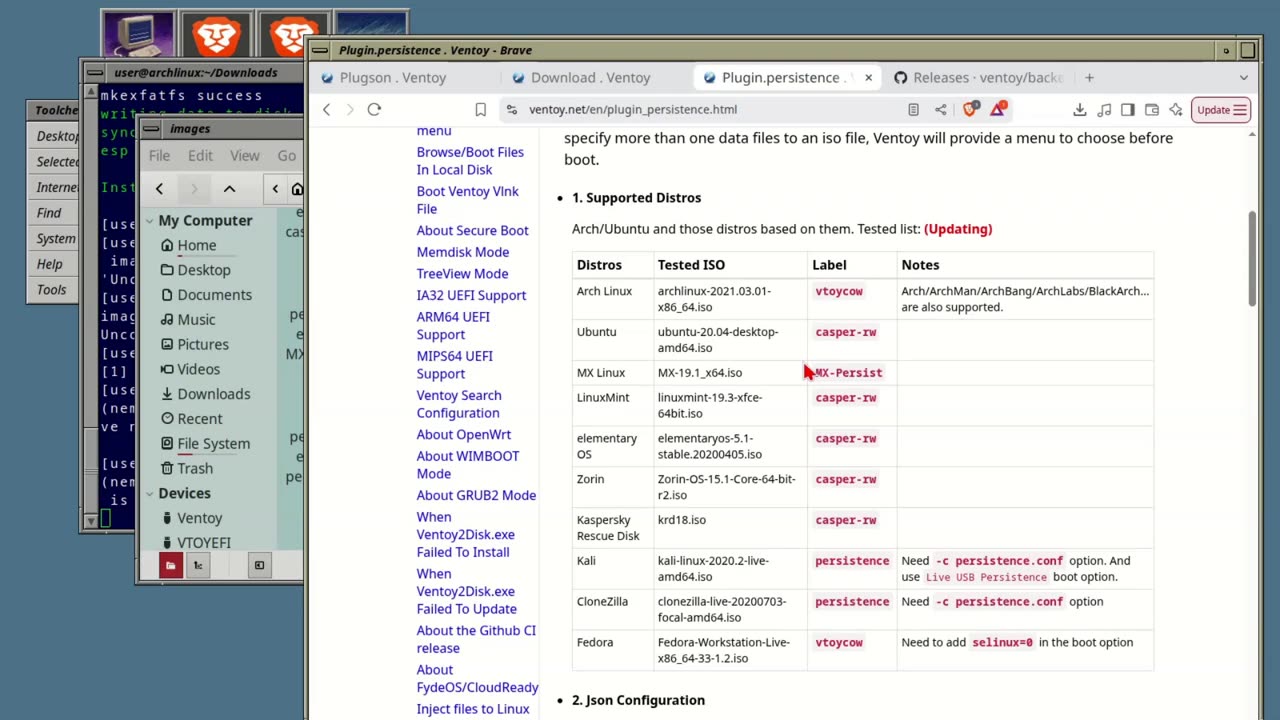1280x720 pixels.
Task: Open ARM64 UEFI Support link
Action: [453, 325]
